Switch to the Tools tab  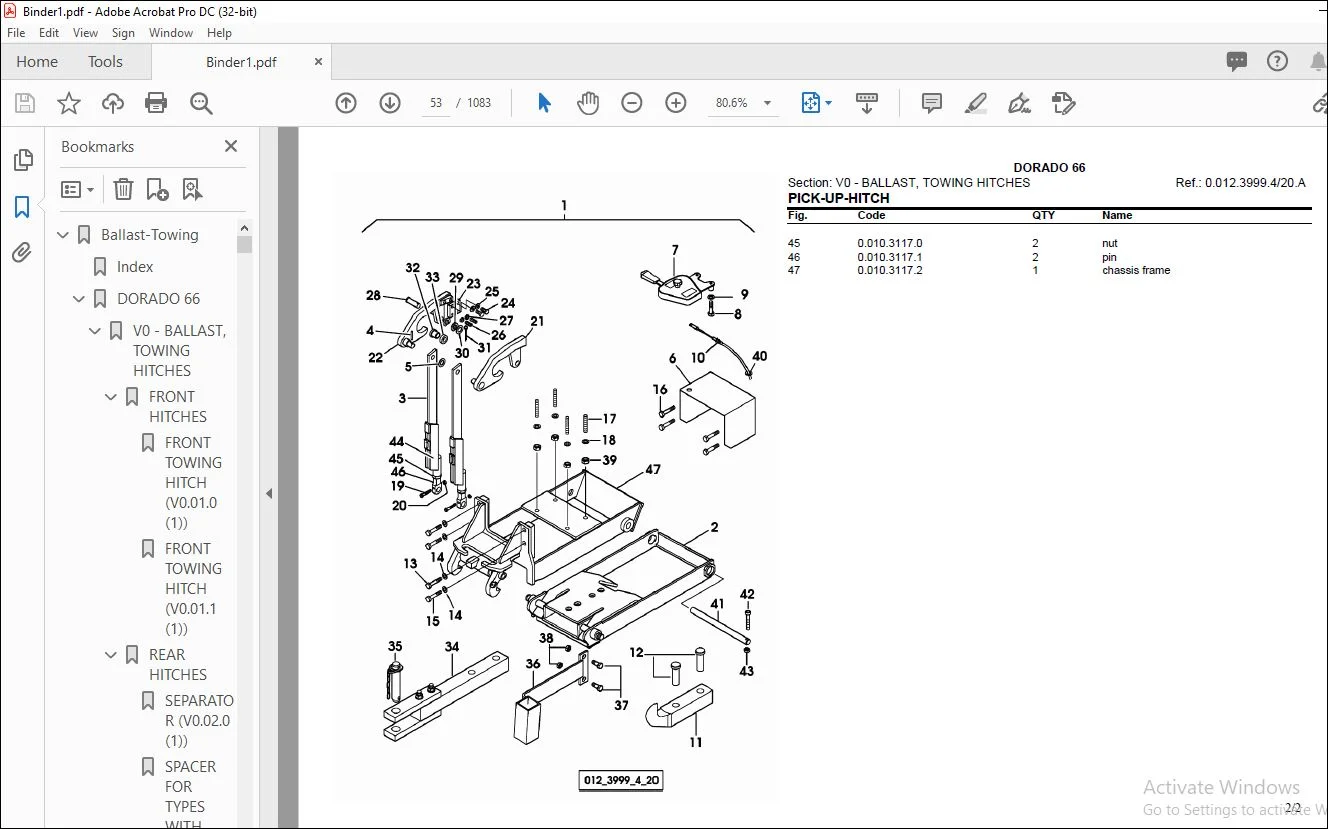point(105,61)
